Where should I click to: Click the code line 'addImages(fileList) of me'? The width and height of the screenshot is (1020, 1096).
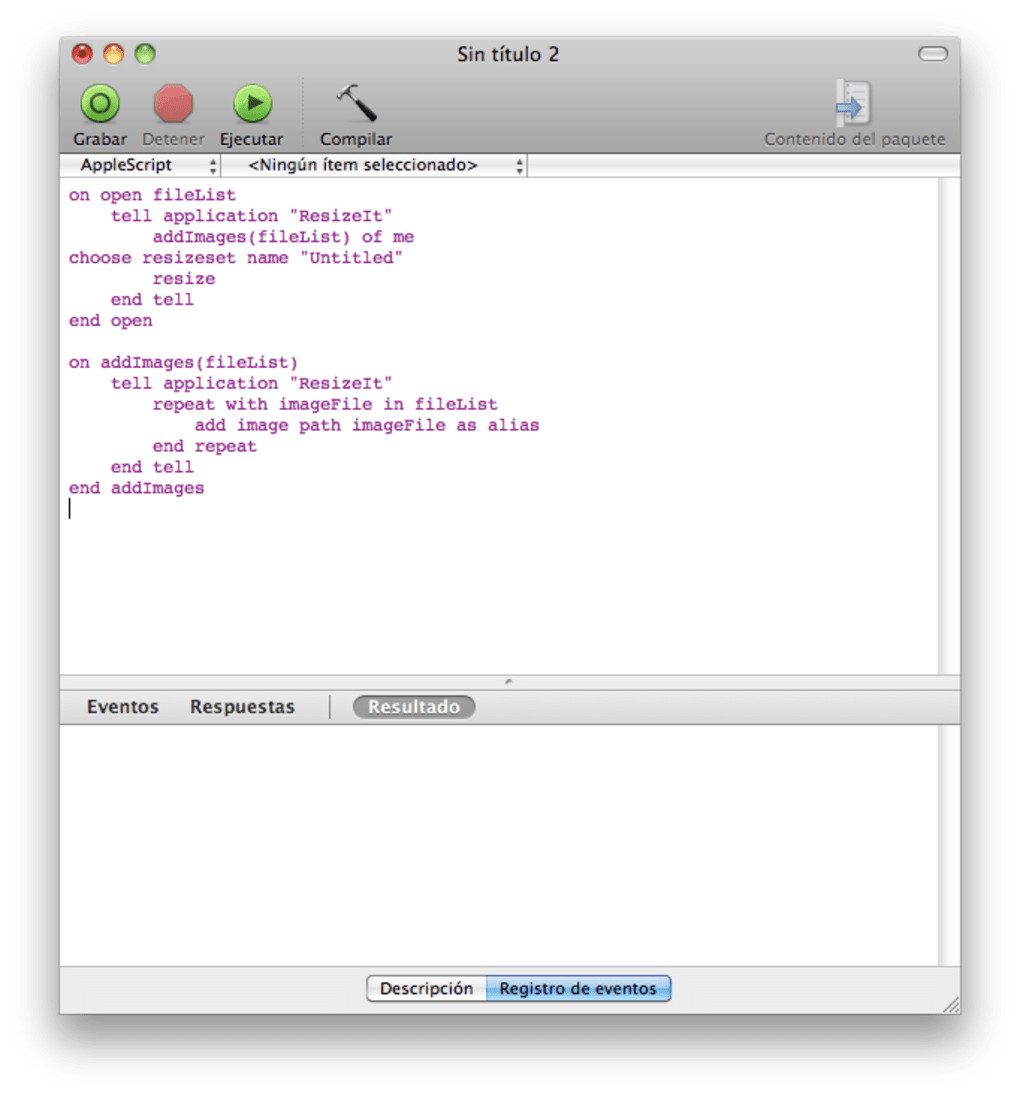coord(283,237)
